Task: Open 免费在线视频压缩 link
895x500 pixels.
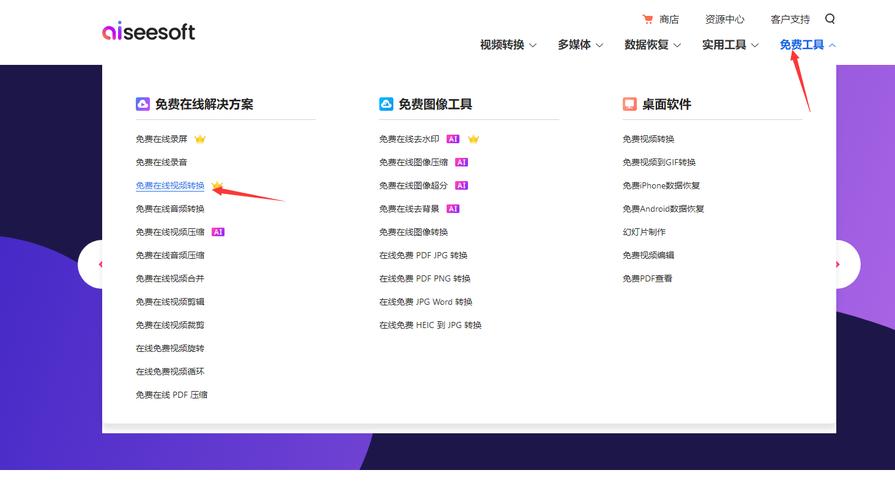Action: 170,232
